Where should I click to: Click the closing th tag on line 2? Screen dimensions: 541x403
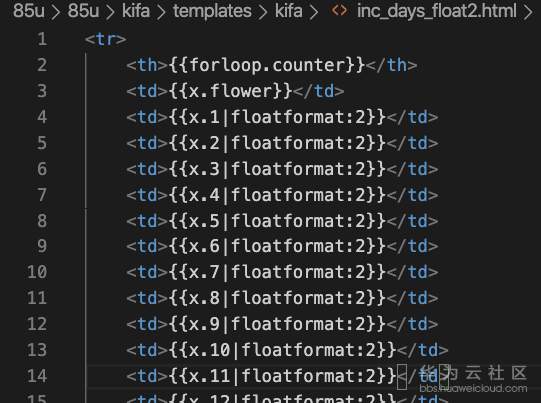click(392, 65)
